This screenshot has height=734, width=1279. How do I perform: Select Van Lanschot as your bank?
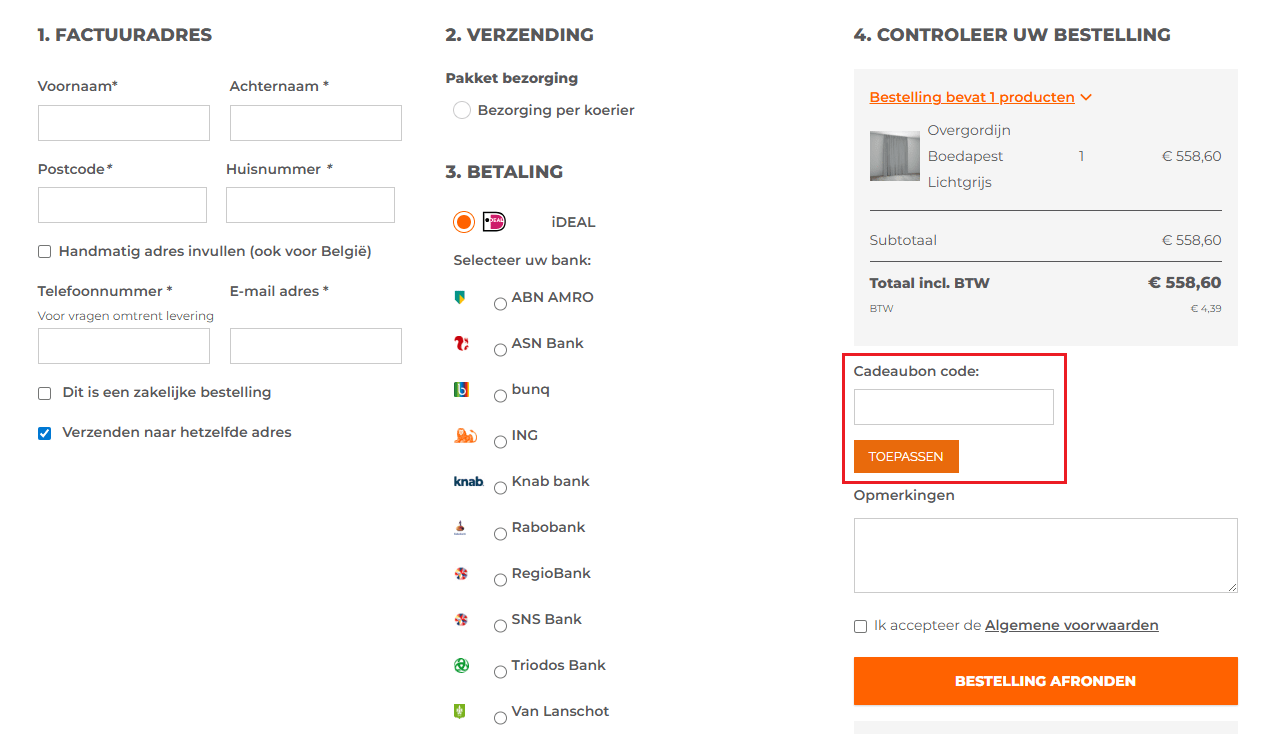(x=499, y=717)
